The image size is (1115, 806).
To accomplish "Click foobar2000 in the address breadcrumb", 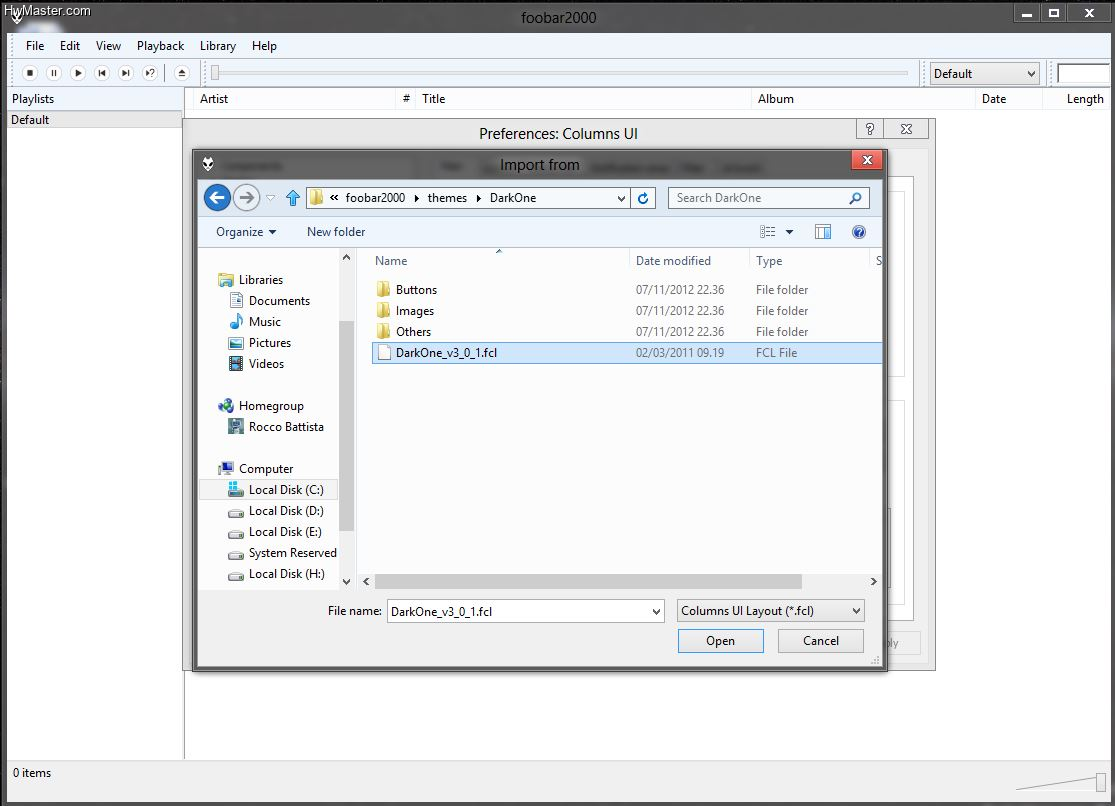I will pos(375,198).
